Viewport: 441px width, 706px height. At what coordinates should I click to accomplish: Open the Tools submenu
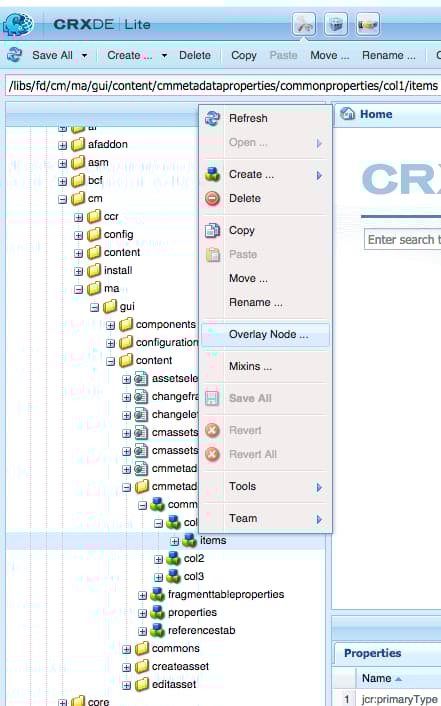tap(265, 486)
